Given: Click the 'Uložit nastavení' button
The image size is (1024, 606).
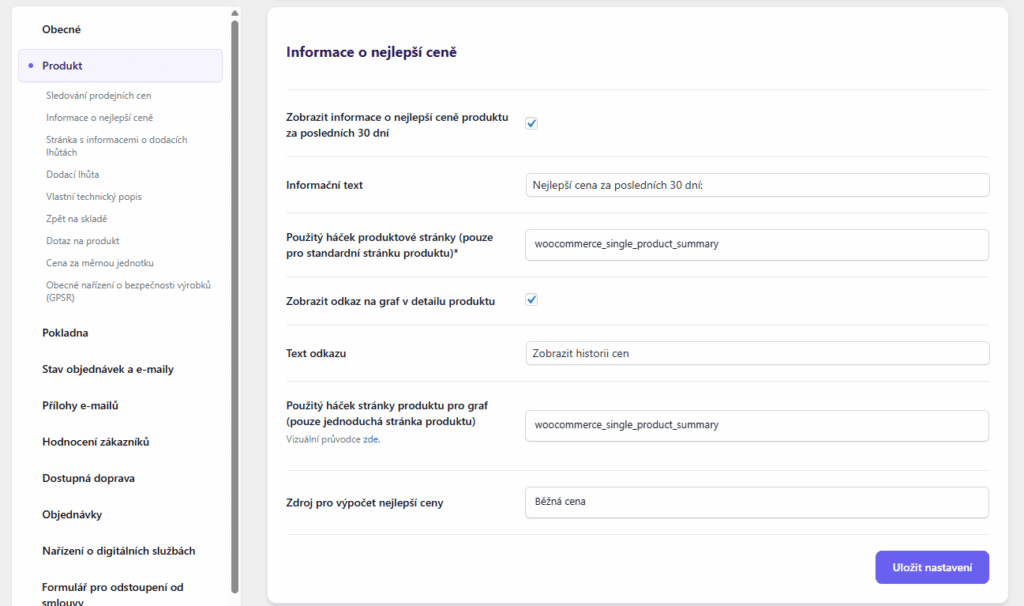Looking at the screenshot, I should 931,567.
